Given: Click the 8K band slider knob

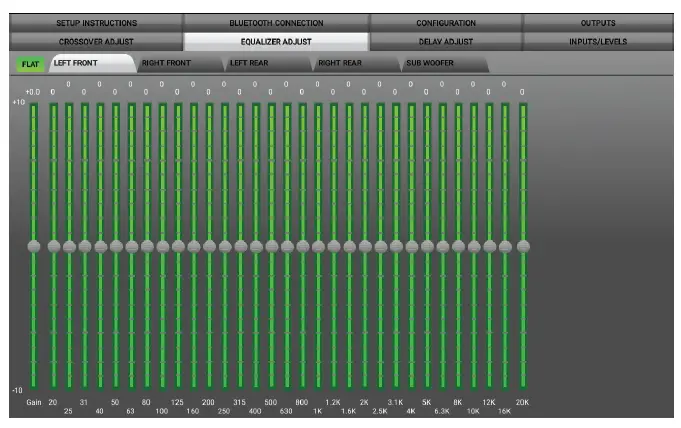Looking at the screenshot, I should 459,246.
